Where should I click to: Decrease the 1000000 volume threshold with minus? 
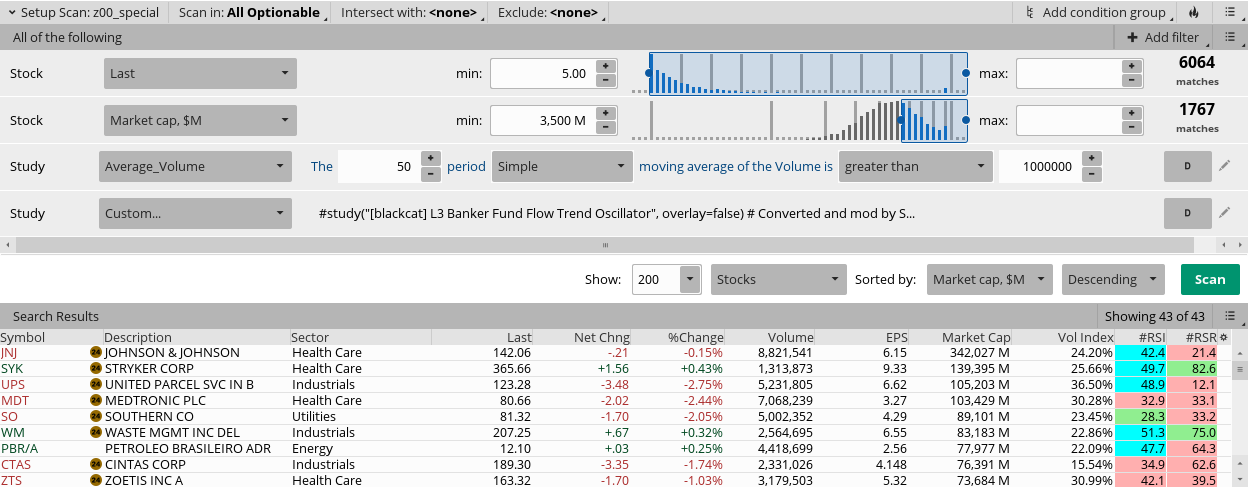pyautogui.click(x=1091, y=173)
